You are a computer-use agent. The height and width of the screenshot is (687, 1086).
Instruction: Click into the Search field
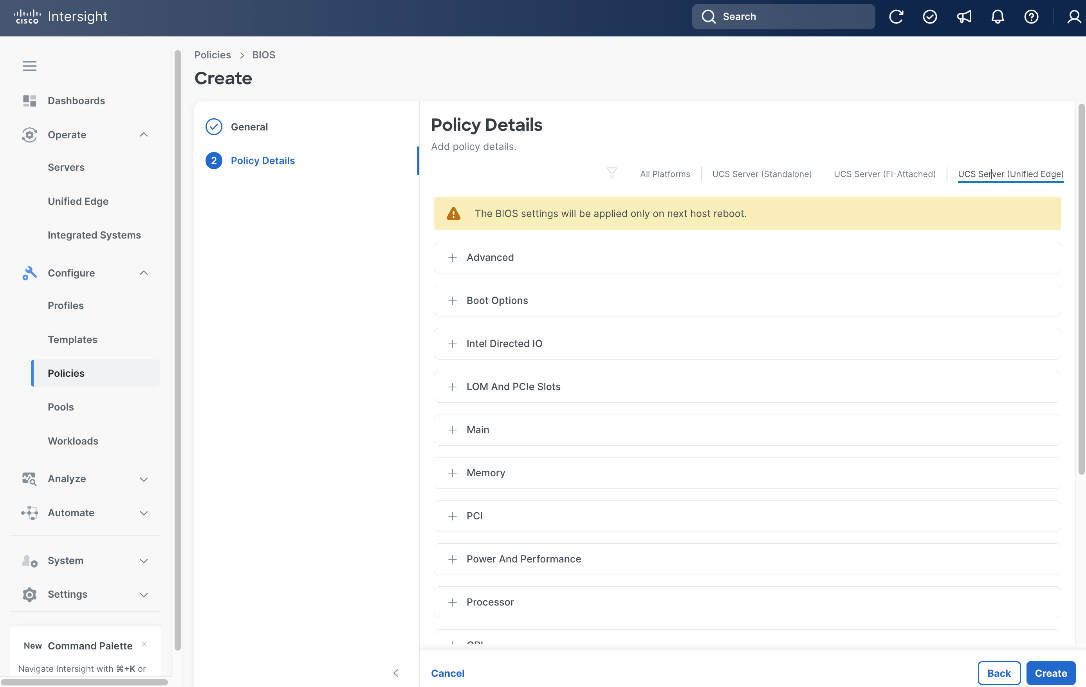pyautogui.click(x=783, y=17)
